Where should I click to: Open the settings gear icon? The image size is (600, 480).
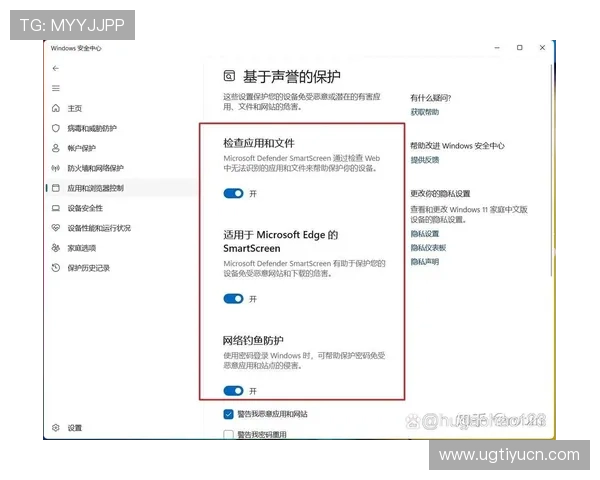tap(56, 428)
